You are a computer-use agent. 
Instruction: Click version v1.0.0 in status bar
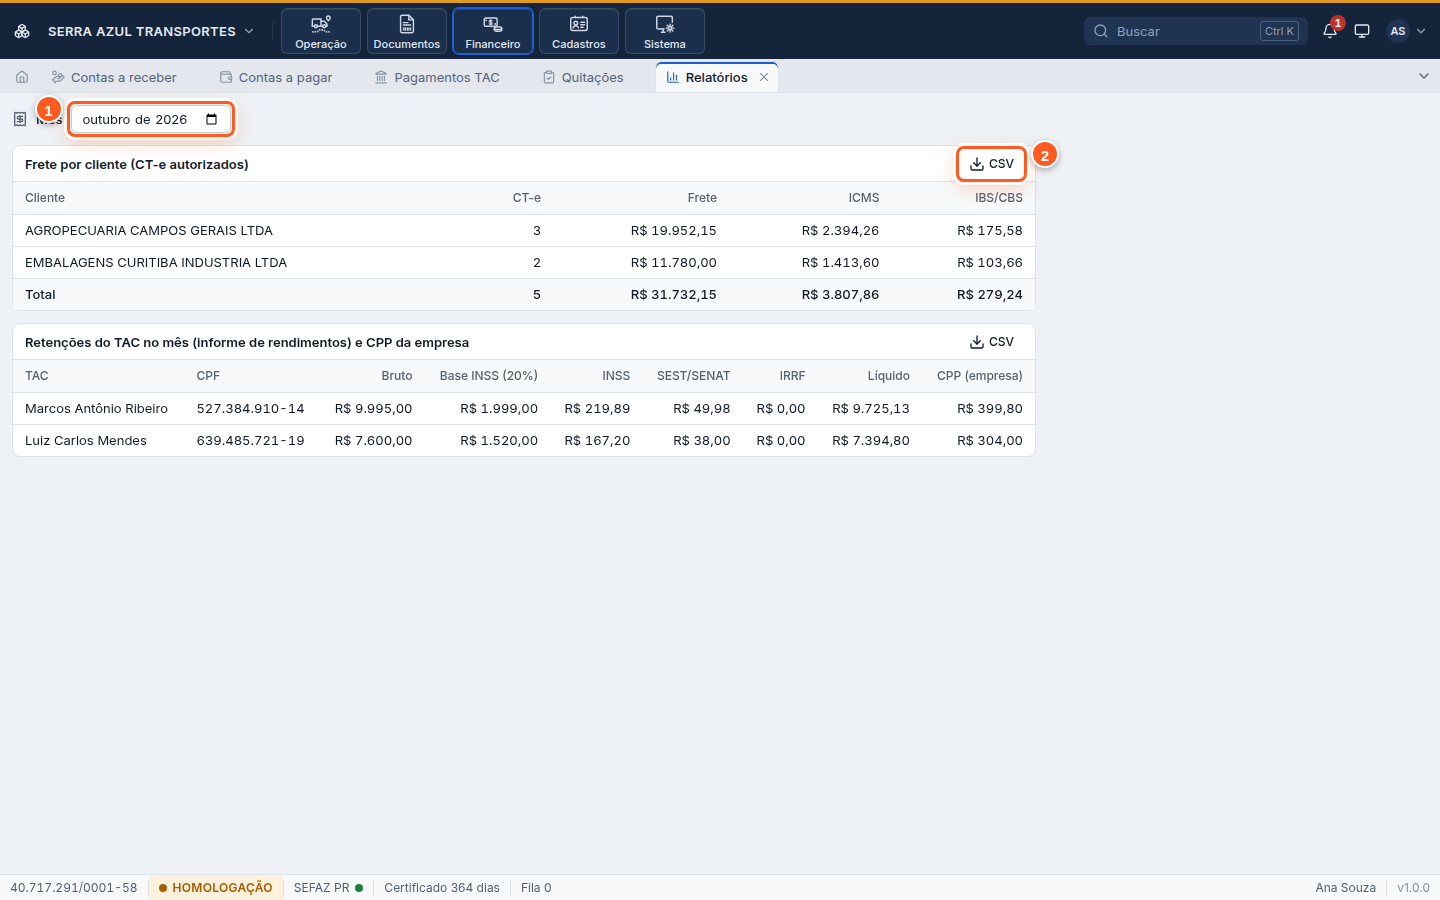(1413, 887)
